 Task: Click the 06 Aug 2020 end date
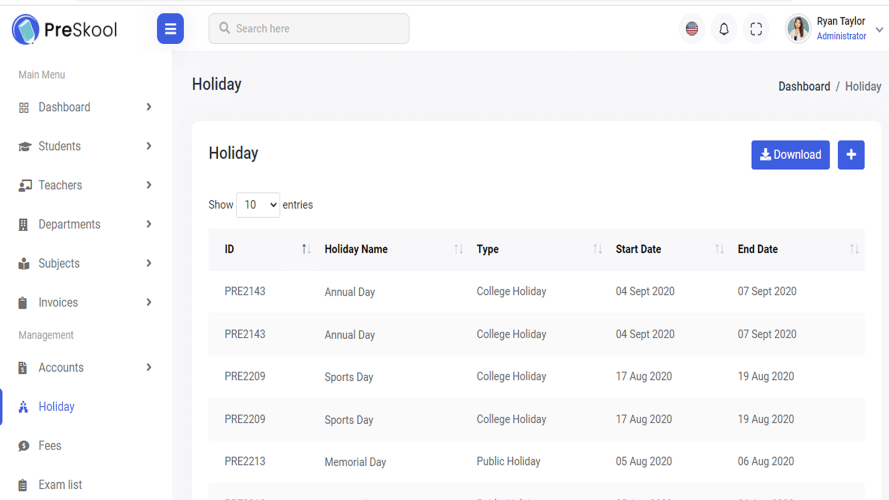(x=765, y=461)
